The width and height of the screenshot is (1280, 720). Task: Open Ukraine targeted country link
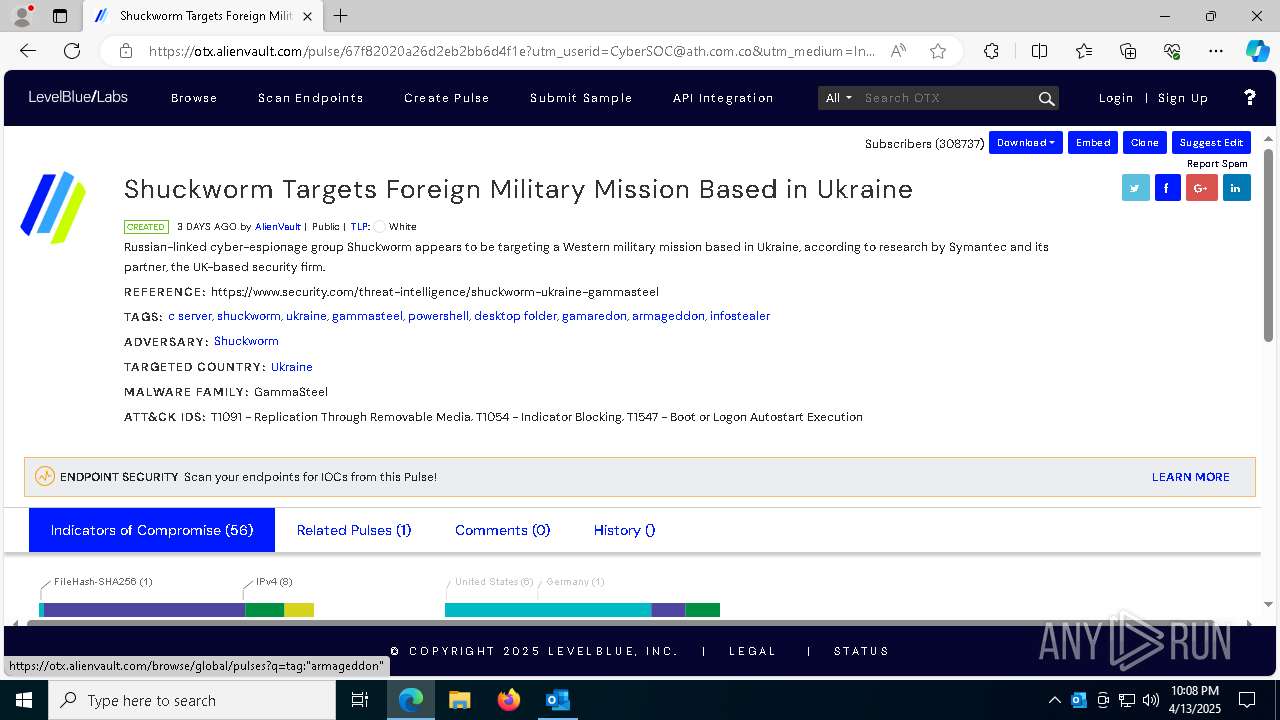click(292, 367)
